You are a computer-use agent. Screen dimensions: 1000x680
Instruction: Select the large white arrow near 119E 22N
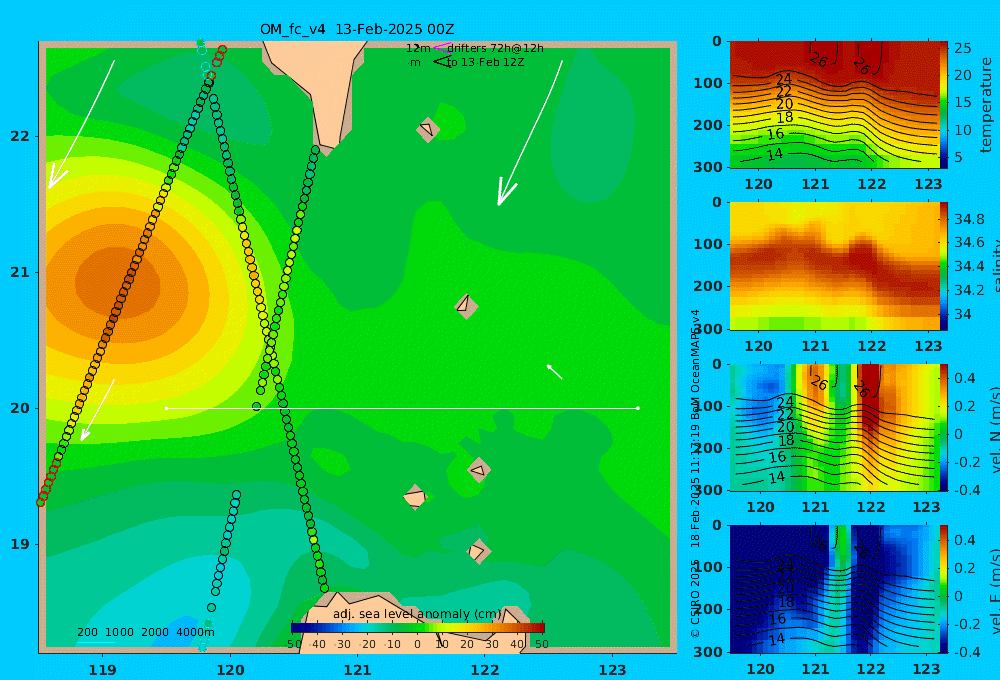(x=82, y=124)
